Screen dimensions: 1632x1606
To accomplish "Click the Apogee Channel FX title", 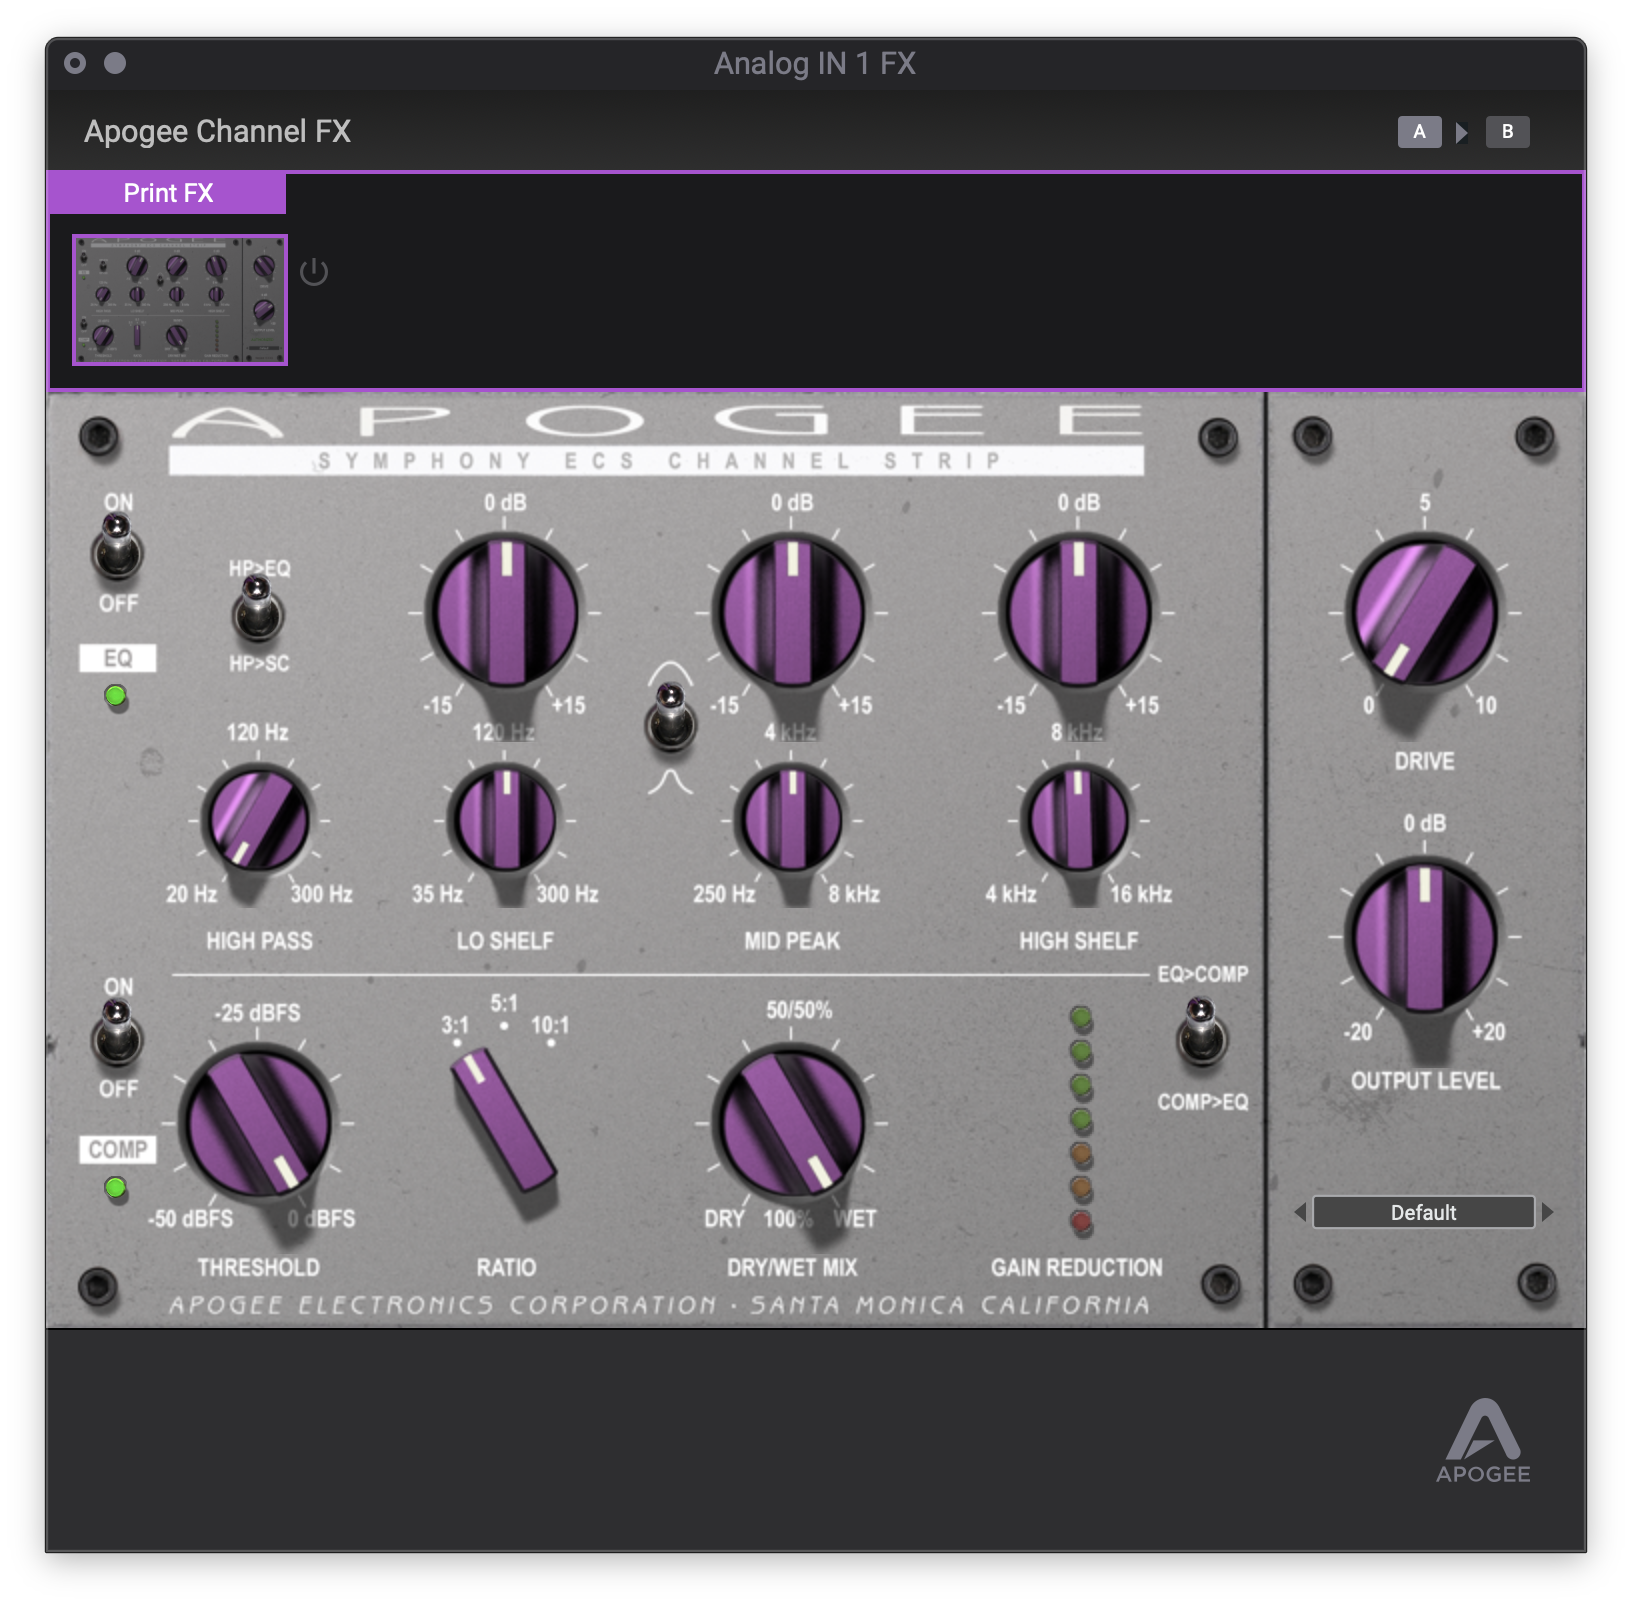I will click(217, 131).
